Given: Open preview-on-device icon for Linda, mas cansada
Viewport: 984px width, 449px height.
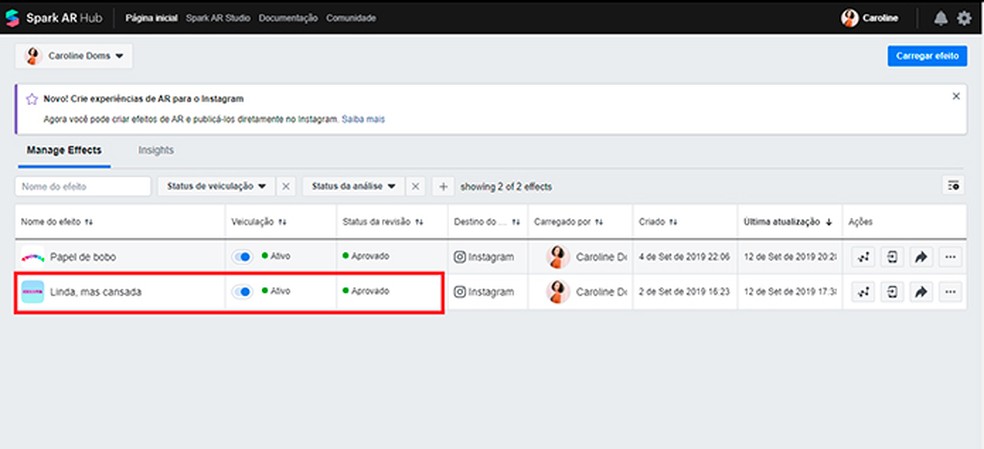Looking at the screenshot, I should tap(892, 292).
